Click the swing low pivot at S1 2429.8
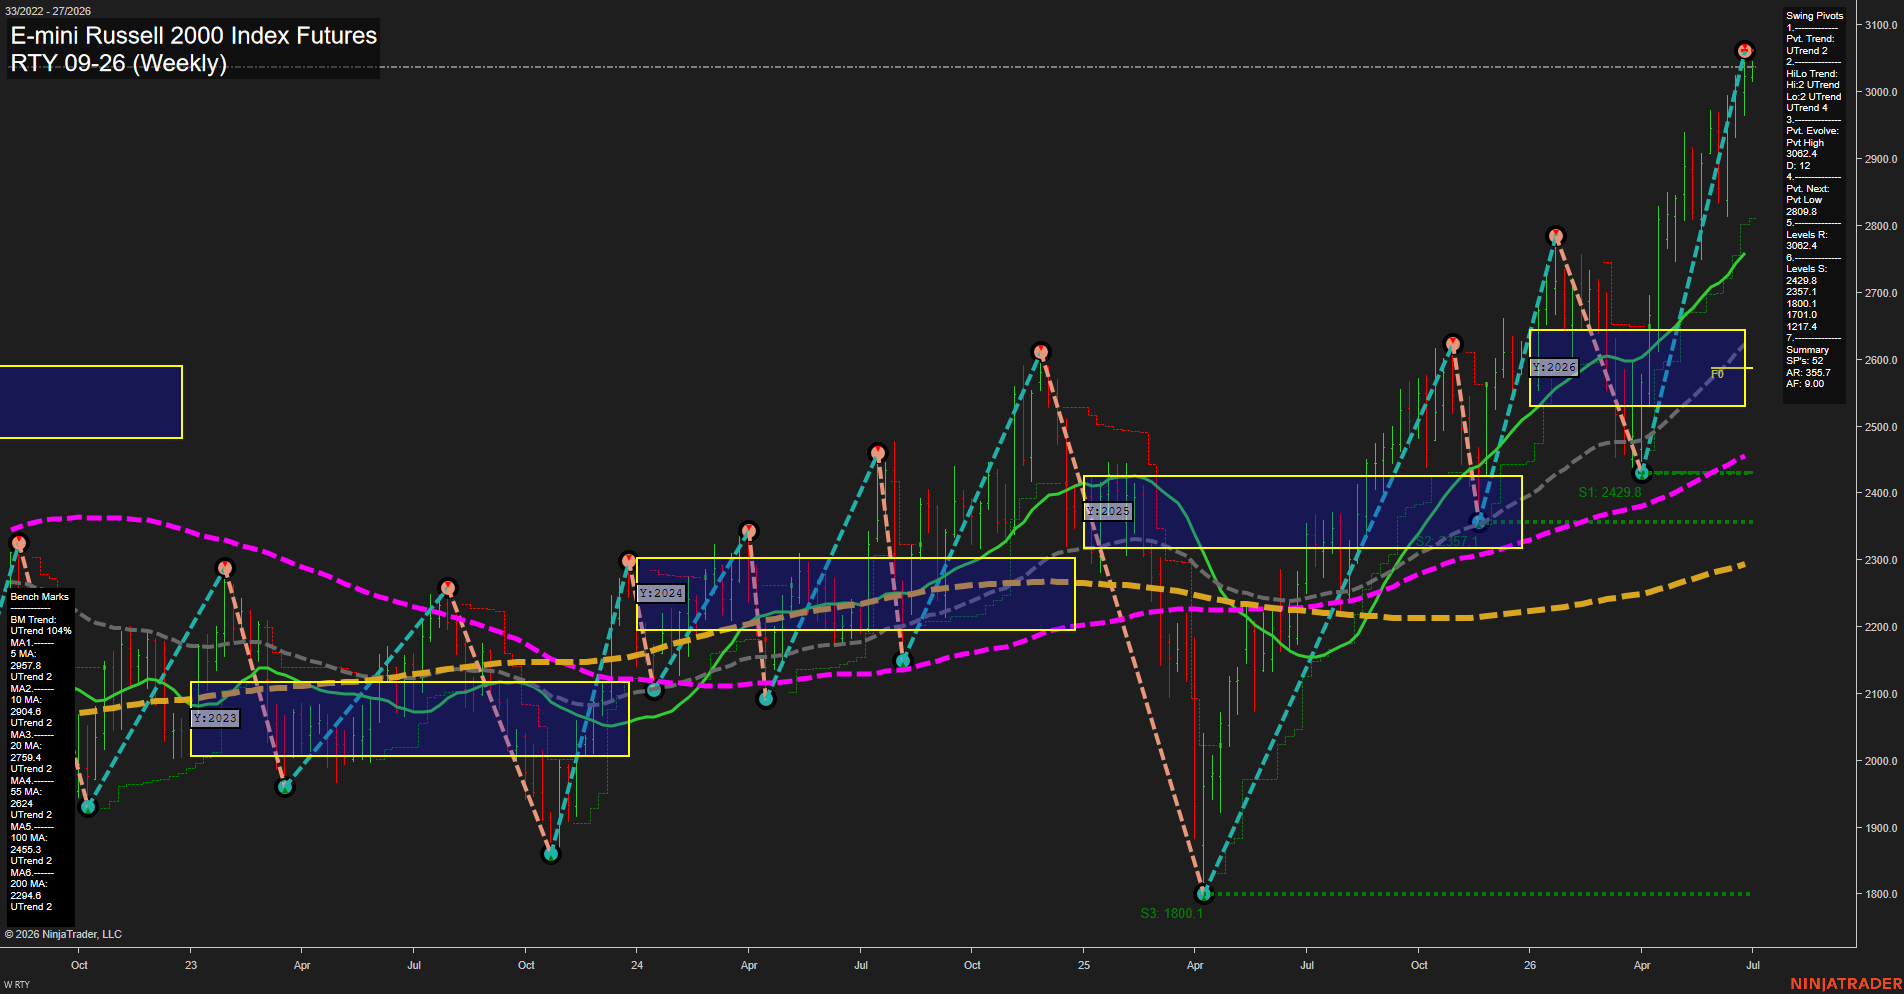Screen dimensions: 1904x994 (x=1642, y=473)
